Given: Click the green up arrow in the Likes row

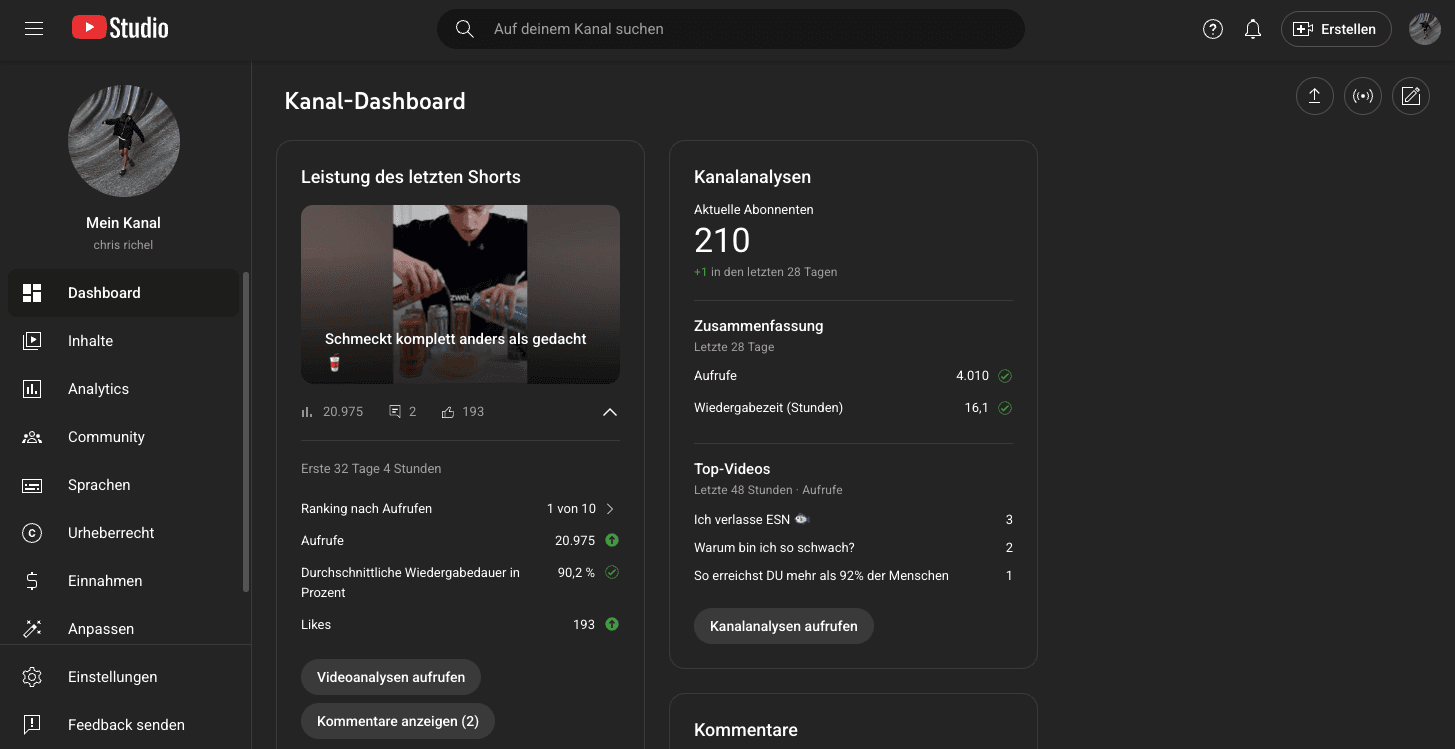Looking at the screenshot, I should tap(612, 624).
